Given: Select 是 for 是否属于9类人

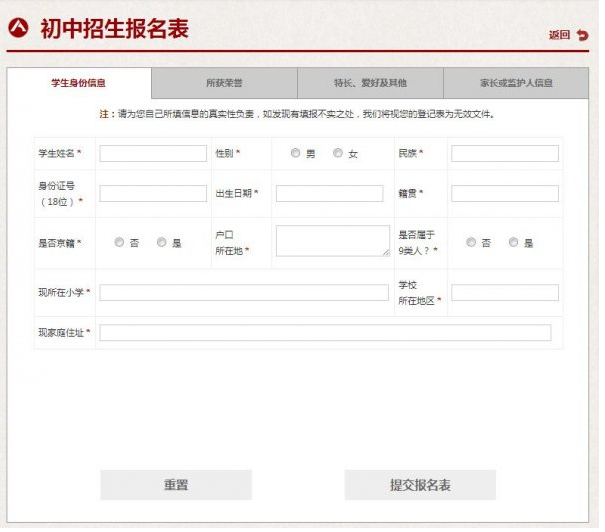Looking at the screenshot, I should pos(514,242).
